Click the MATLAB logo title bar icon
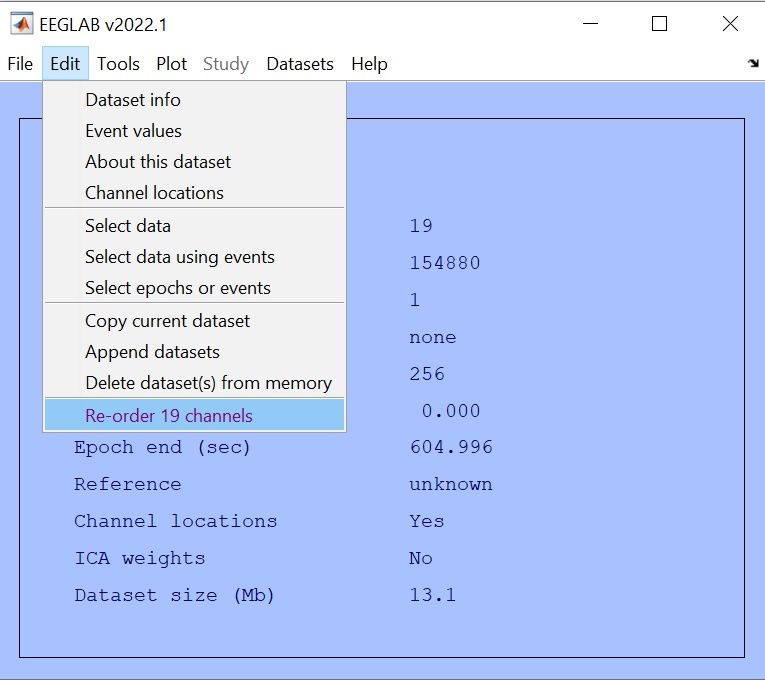765x680 pixels. point(21,24)
